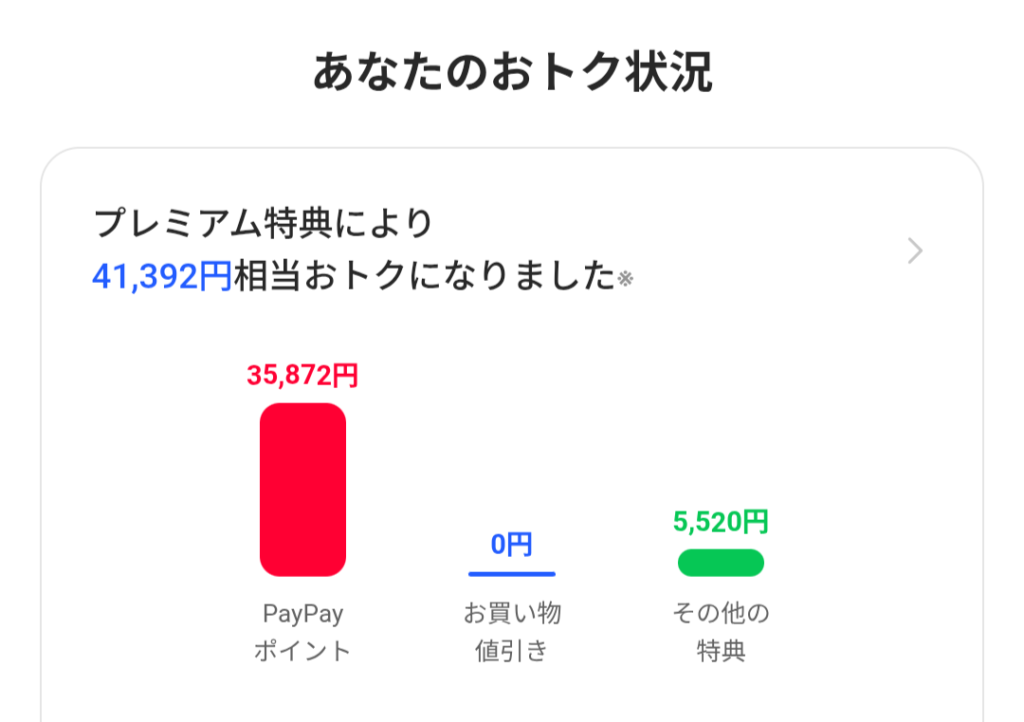Click the green 5,520円 value label

(720, 521)
